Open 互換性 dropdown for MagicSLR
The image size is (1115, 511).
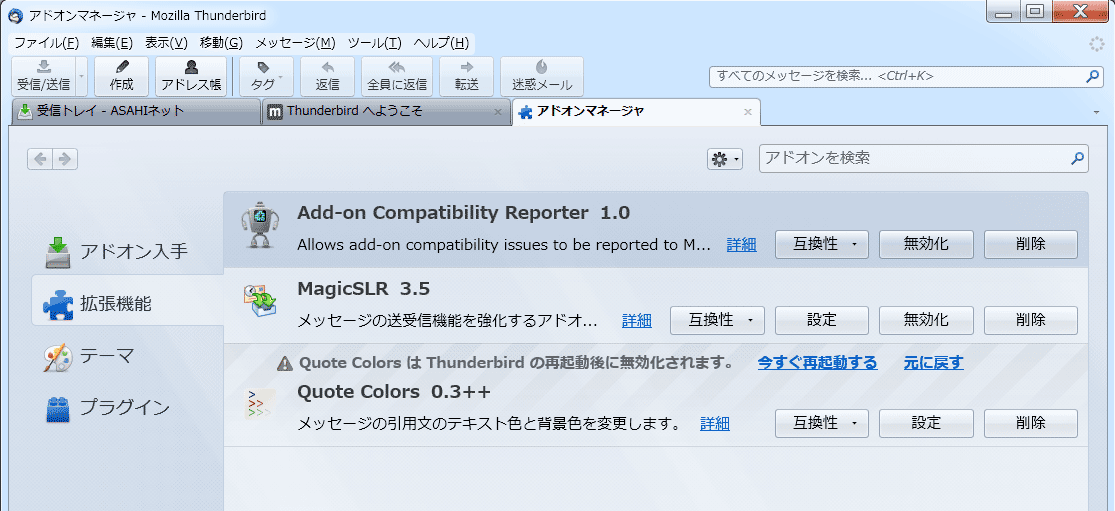(x=717, y=321)
